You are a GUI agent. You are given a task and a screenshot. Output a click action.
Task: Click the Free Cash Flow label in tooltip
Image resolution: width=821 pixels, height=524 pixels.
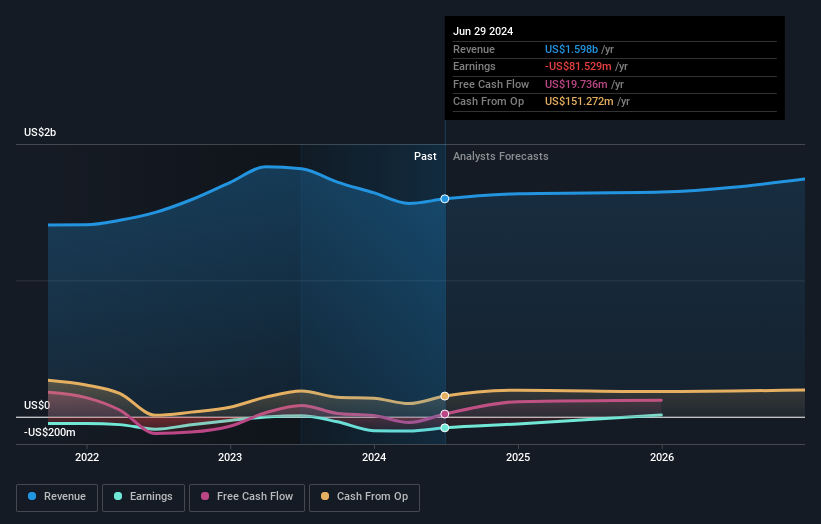pos(491,84)
